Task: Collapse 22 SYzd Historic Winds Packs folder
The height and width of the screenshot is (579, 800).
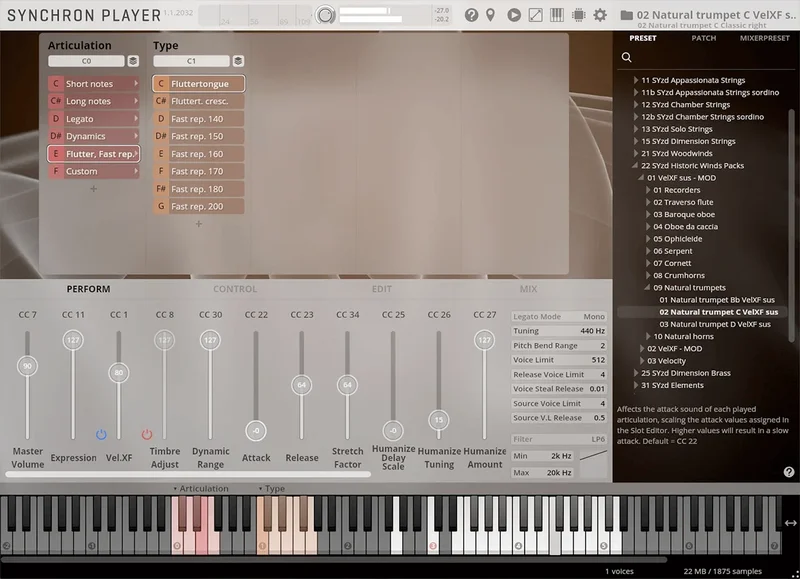Action: [635, 165]
